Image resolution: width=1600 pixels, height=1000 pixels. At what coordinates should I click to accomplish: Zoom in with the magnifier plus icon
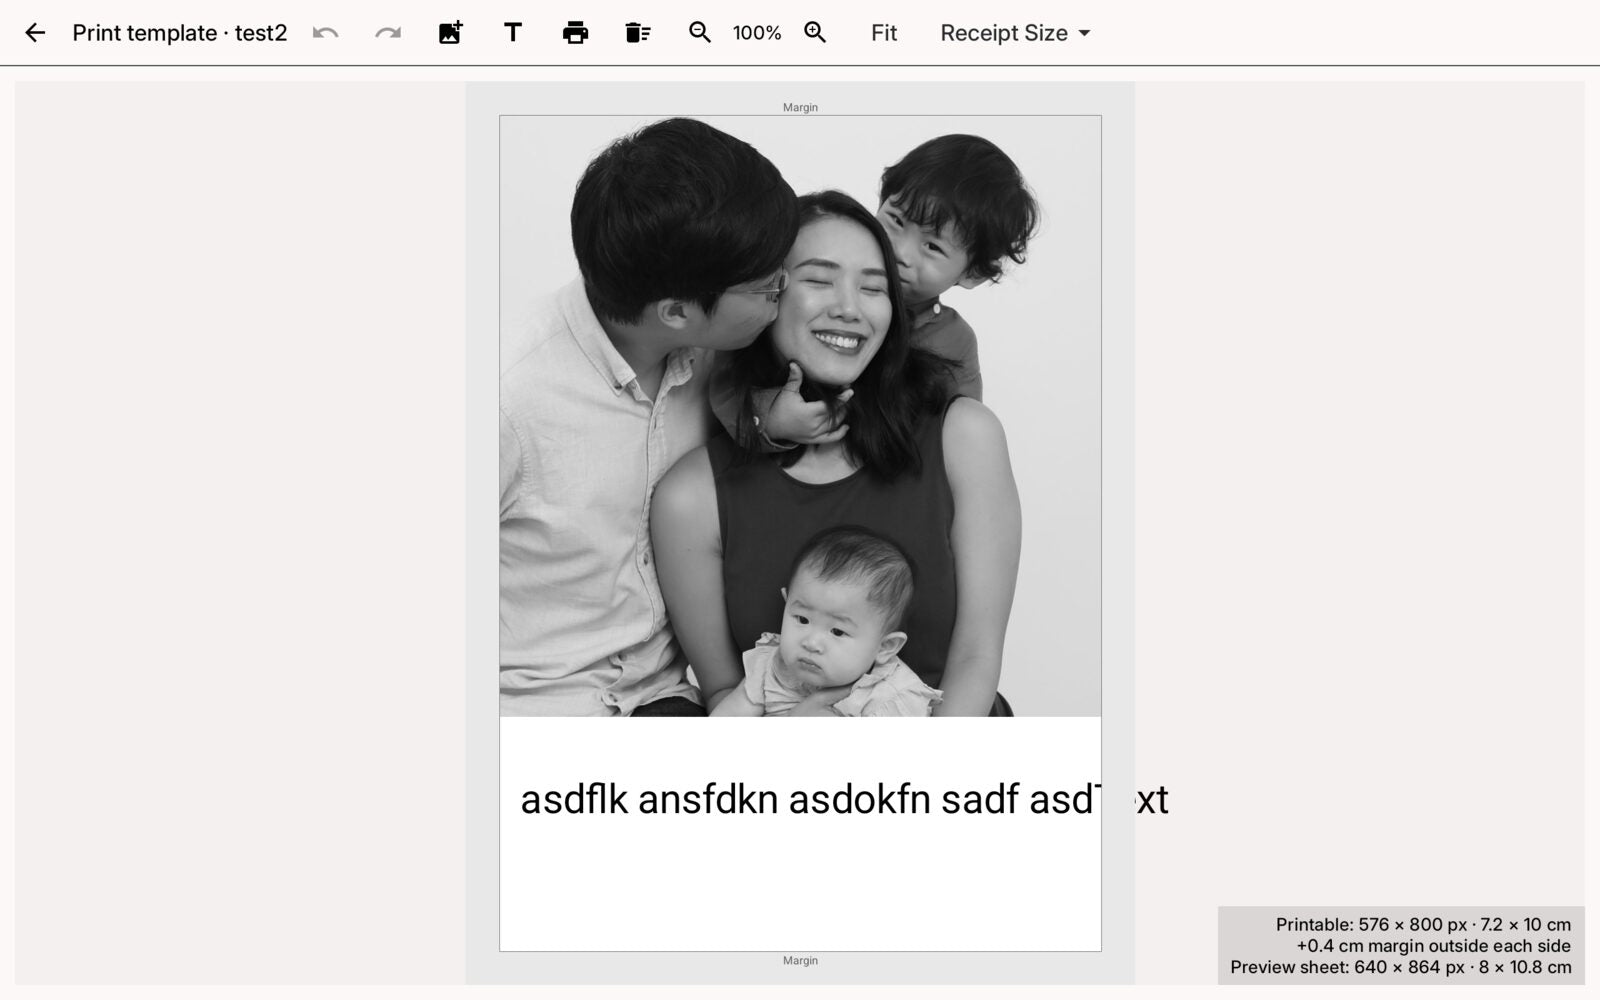[x=815, y=33]
